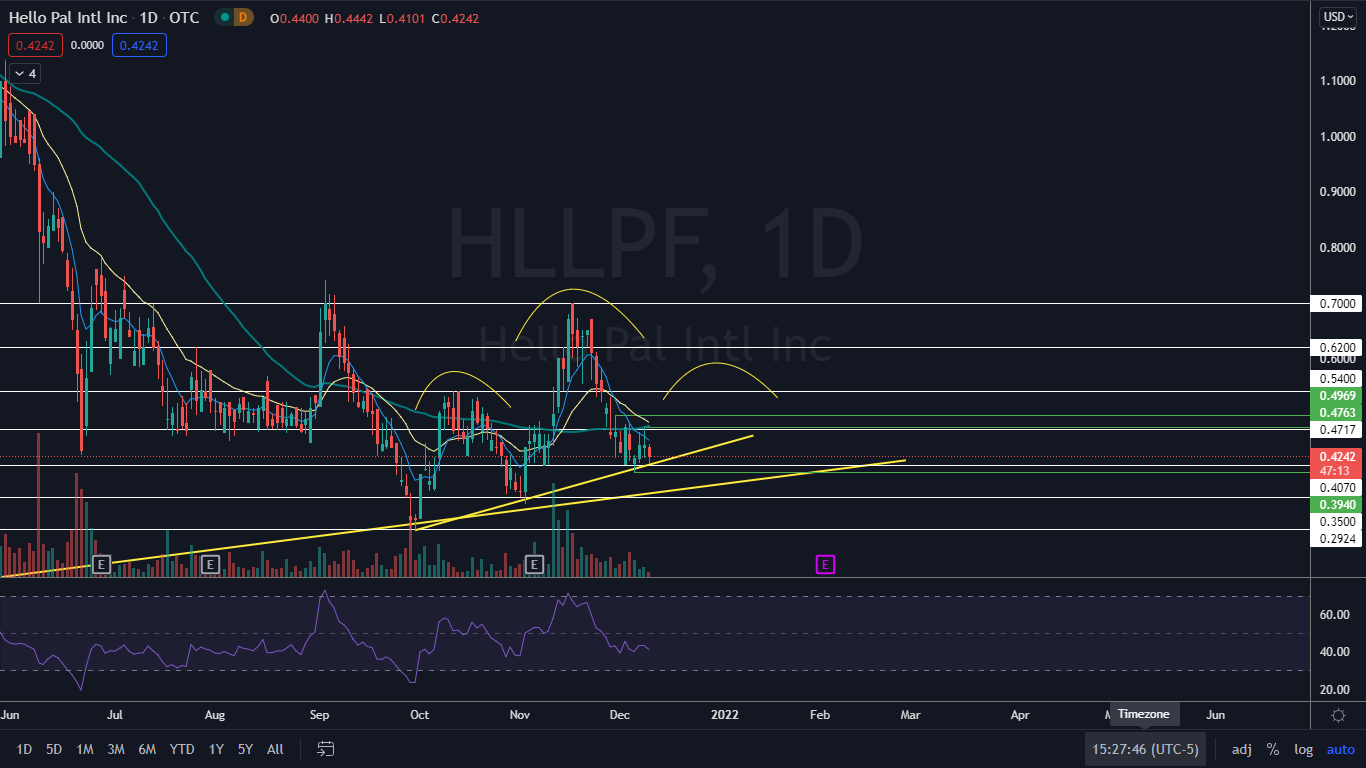Select the 1Y time range
The width and height of the screenshot is (1366, 768).
point(216,749)
